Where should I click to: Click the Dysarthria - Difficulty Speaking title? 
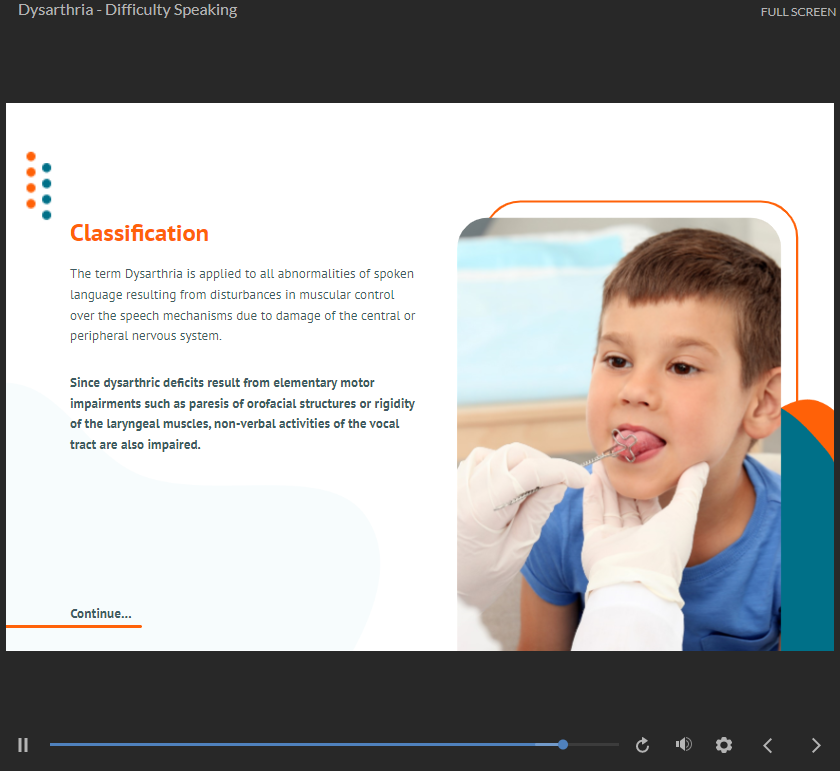click(128, 11)
